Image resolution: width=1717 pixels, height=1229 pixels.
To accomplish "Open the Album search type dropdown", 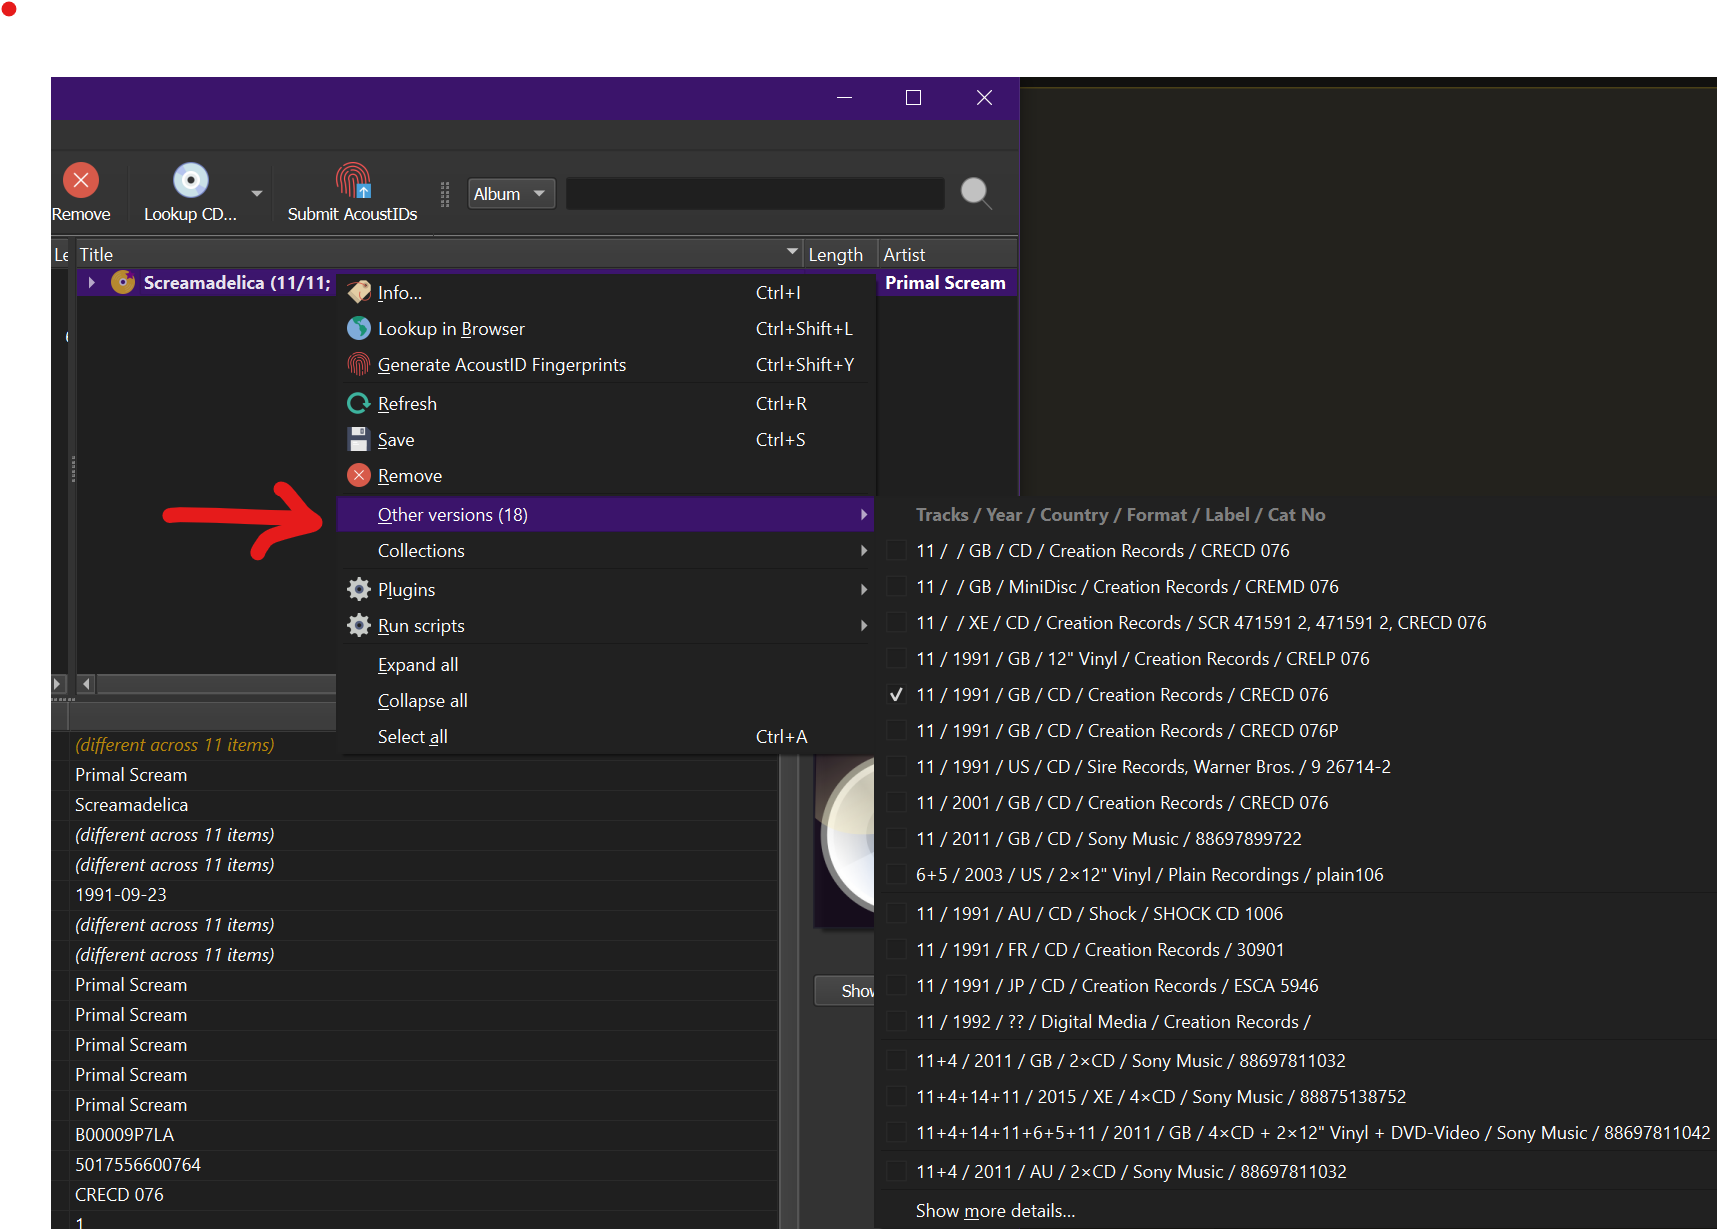I will [x=511, y=193].
